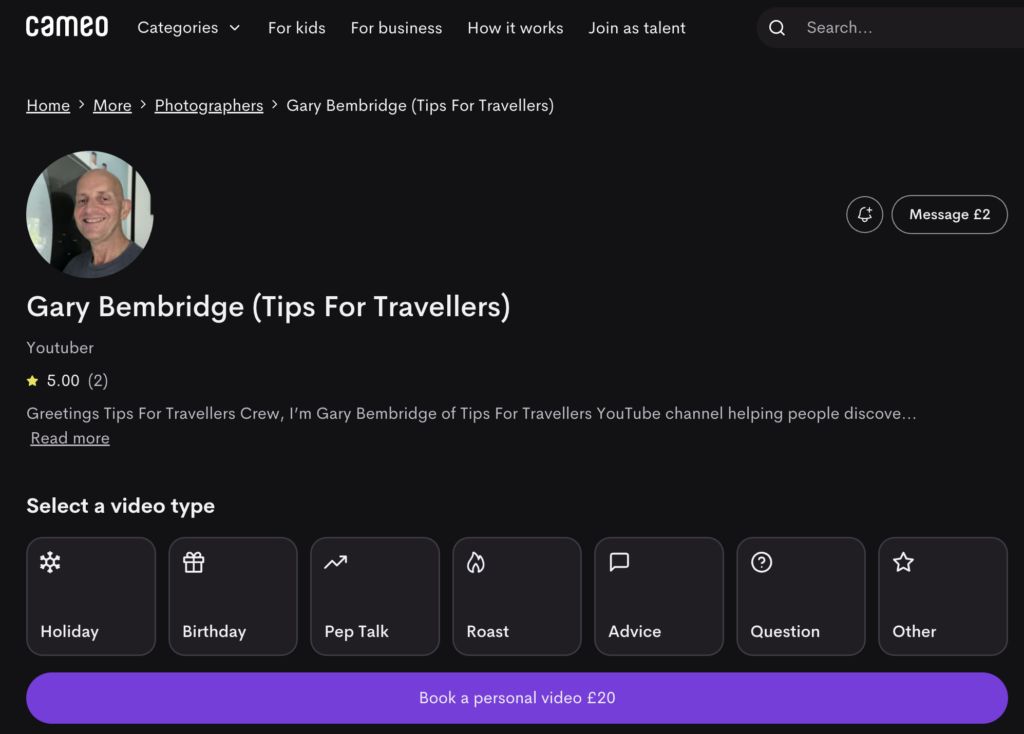
Task: Click the Message £2 button
Action: [x=950, y=214]
